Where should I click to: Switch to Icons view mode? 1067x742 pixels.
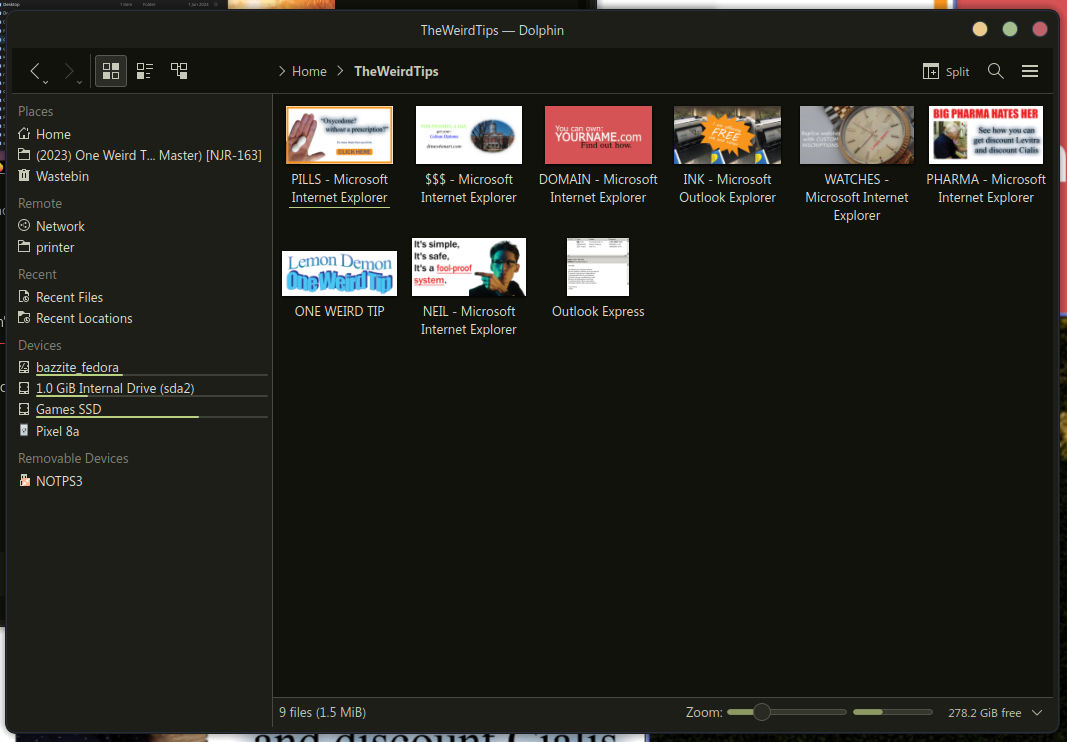click(x=111, y=71)
